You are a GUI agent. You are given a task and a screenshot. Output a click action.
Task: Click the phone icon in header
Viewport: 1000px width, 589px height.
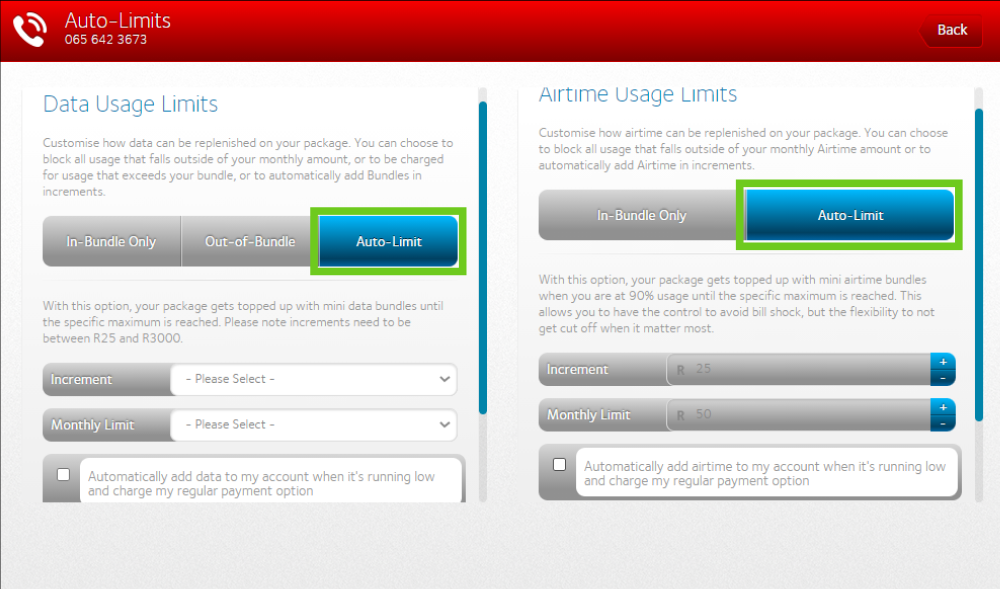[30, 30]
